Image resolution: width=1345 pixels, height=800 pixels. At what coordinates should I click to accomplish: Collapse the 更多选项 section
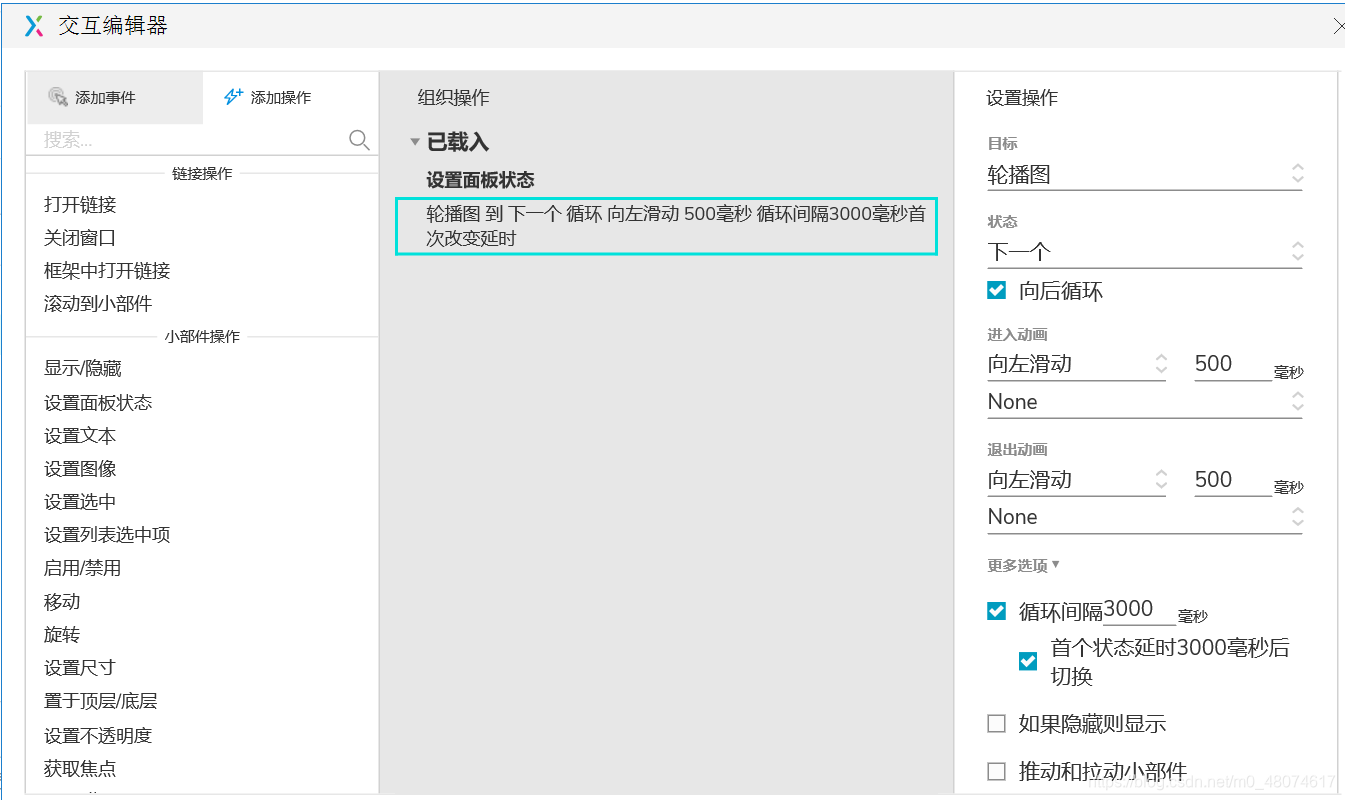point(1024,566)
